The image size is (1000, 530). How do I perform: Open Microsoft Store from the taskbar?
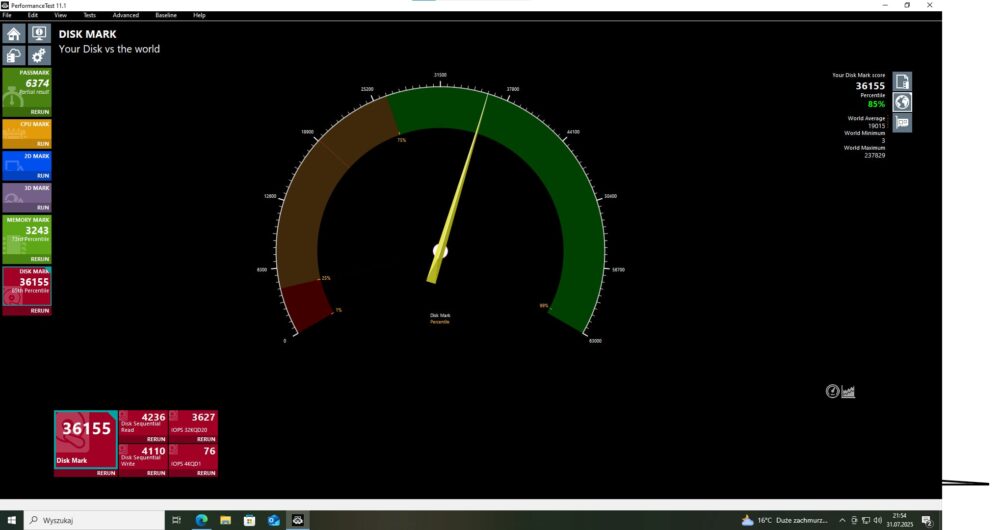pos(249,520)
